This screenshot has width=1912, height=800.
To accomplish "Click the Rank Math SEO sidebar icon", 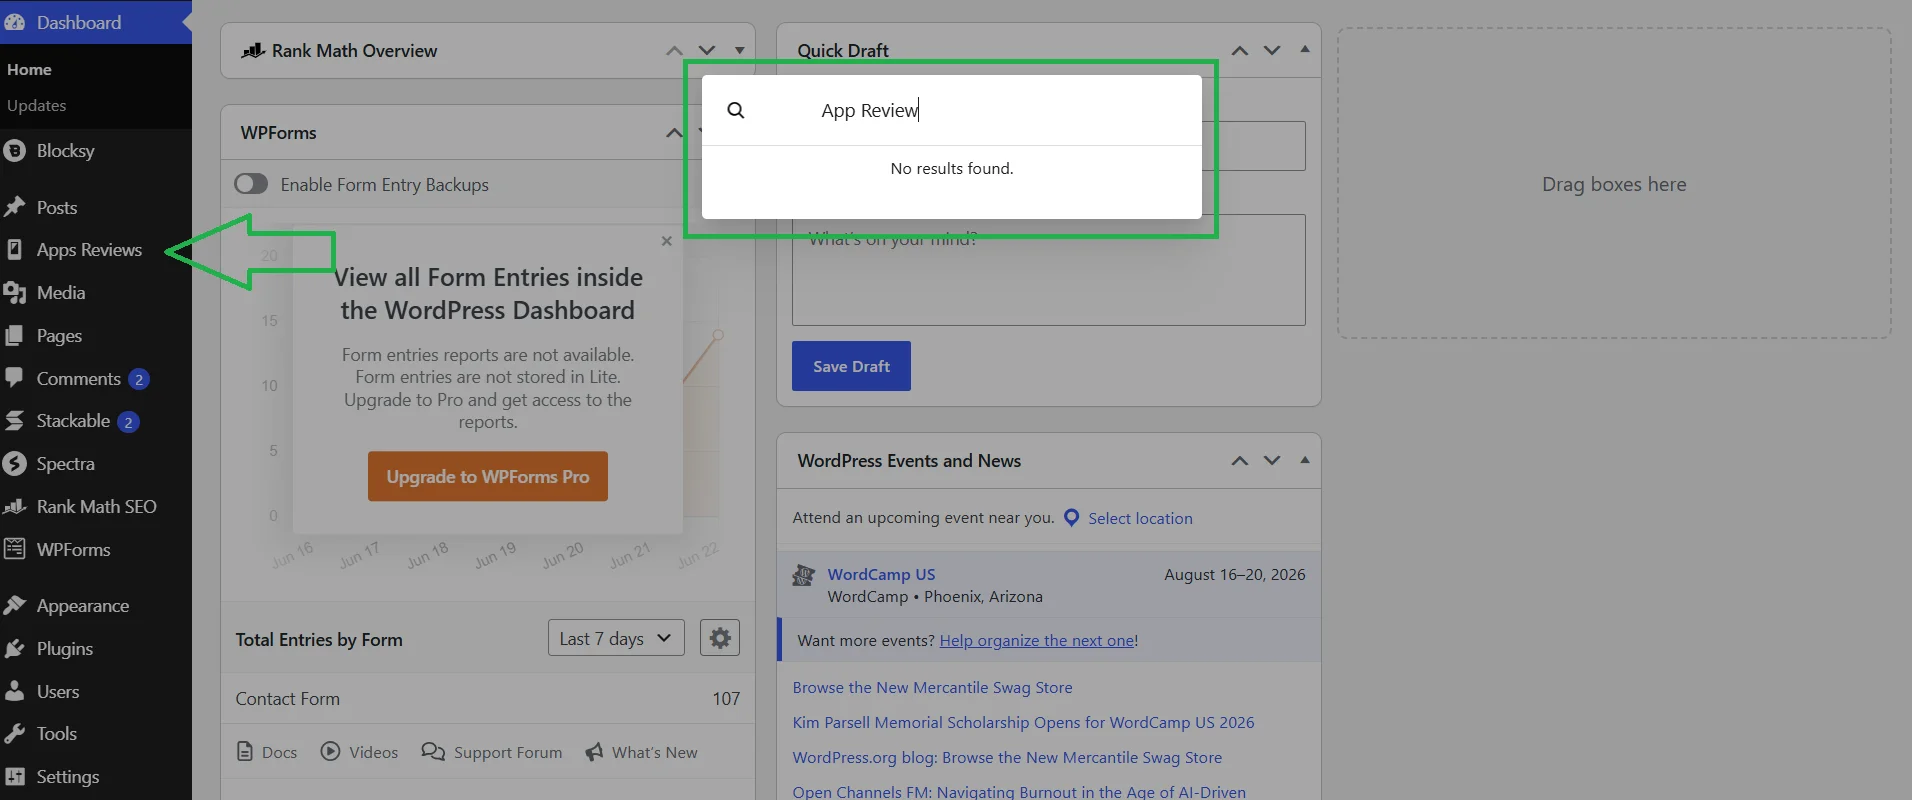I will 14,507.
